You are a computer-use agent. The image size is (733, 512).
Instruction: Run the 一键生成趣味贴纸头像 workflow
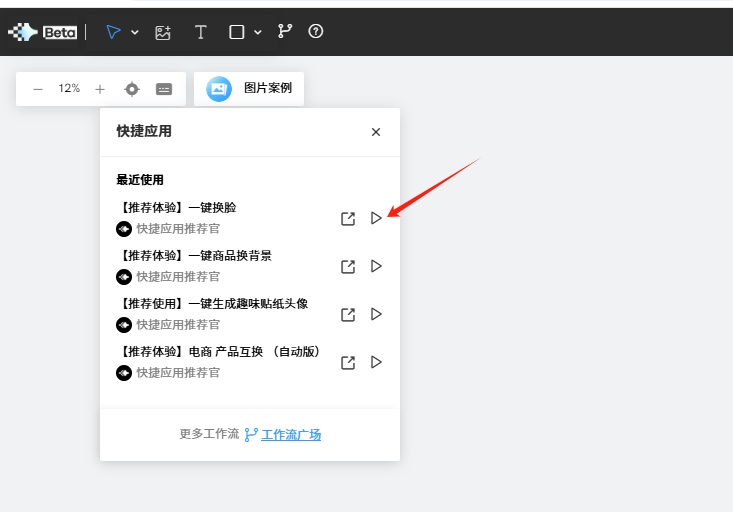(x=376, y=314)
